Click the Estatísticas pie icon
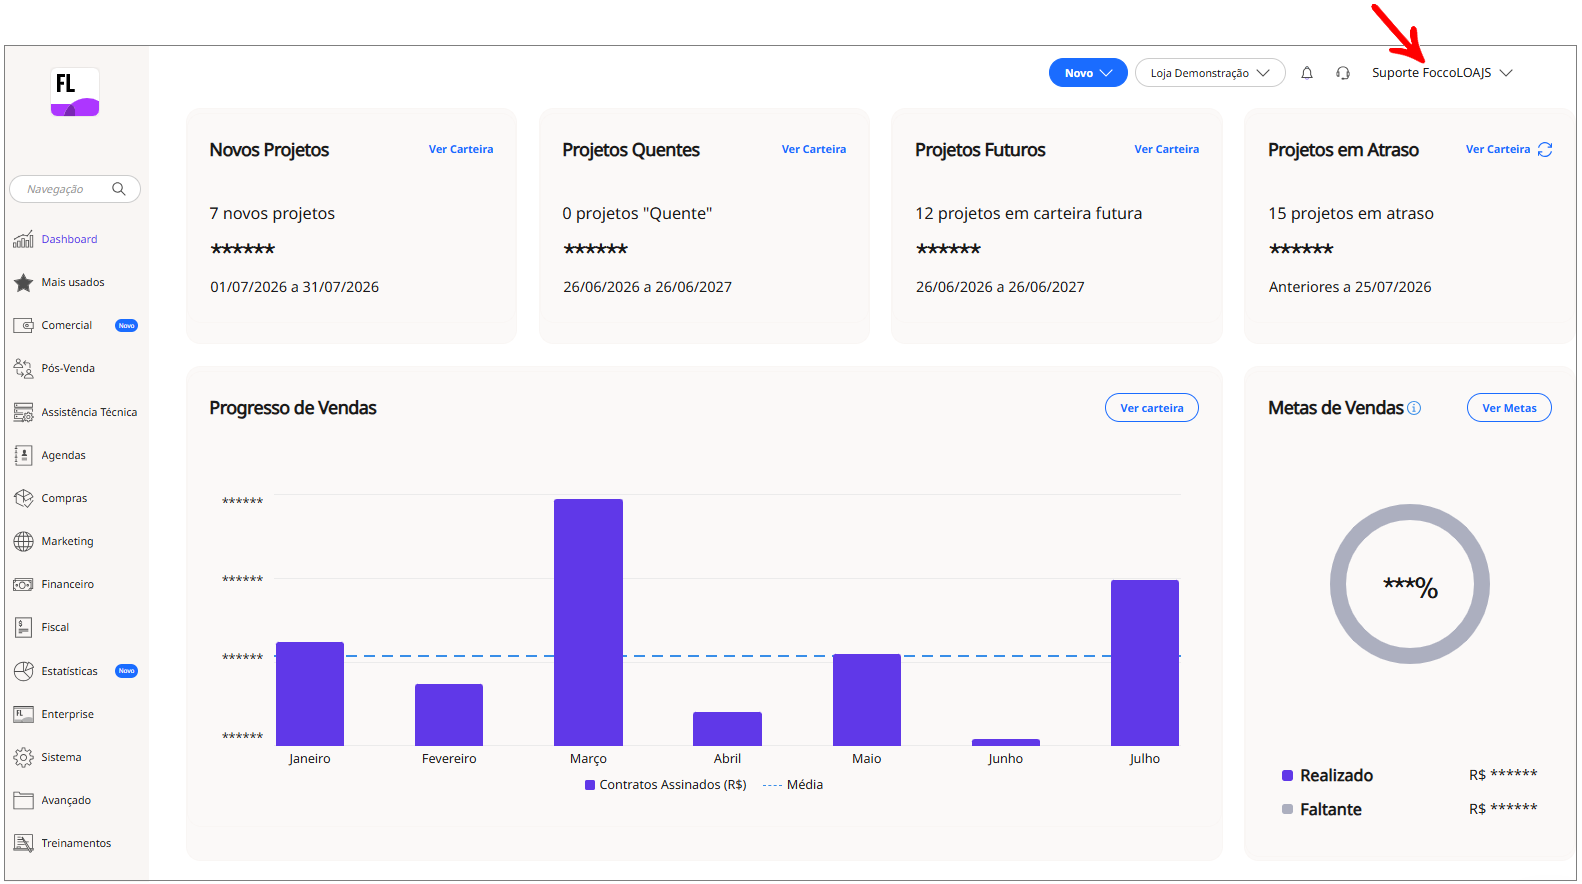Screen dimensions: 1582x884 coord(23,671)
